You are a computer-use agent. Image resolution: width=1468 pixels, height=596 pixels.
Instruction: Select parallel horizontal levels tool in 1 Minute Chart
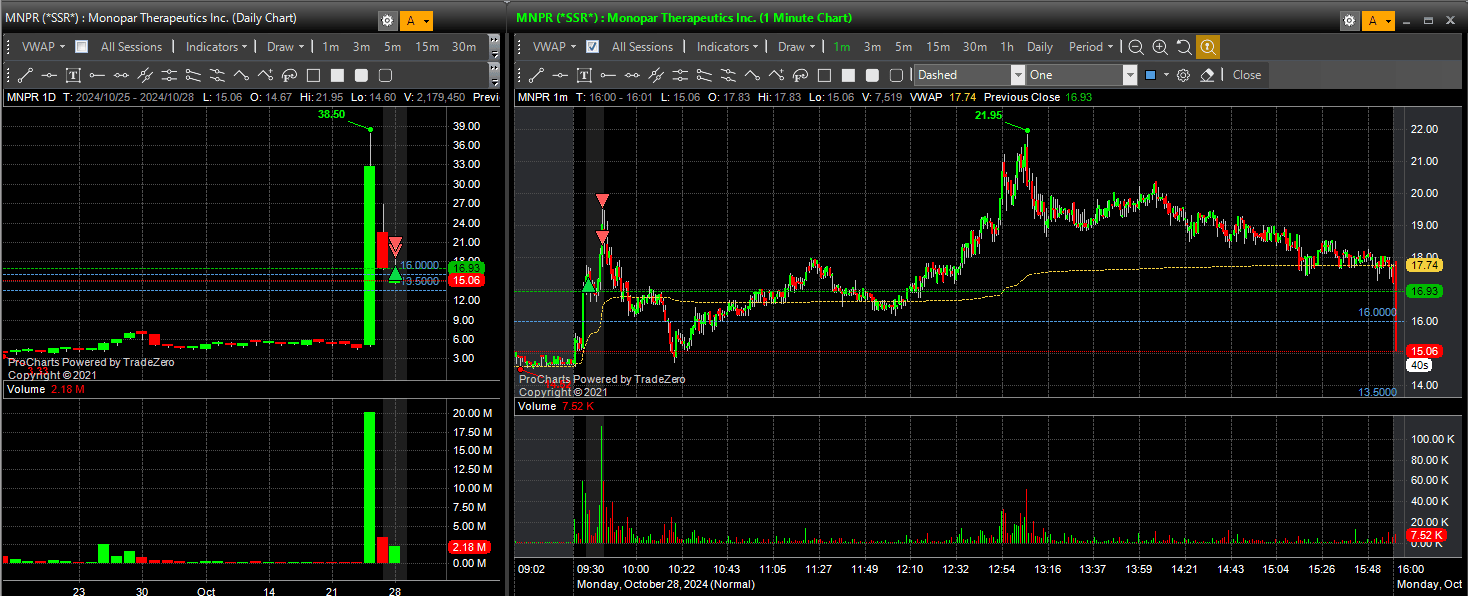tap(680, 75)
